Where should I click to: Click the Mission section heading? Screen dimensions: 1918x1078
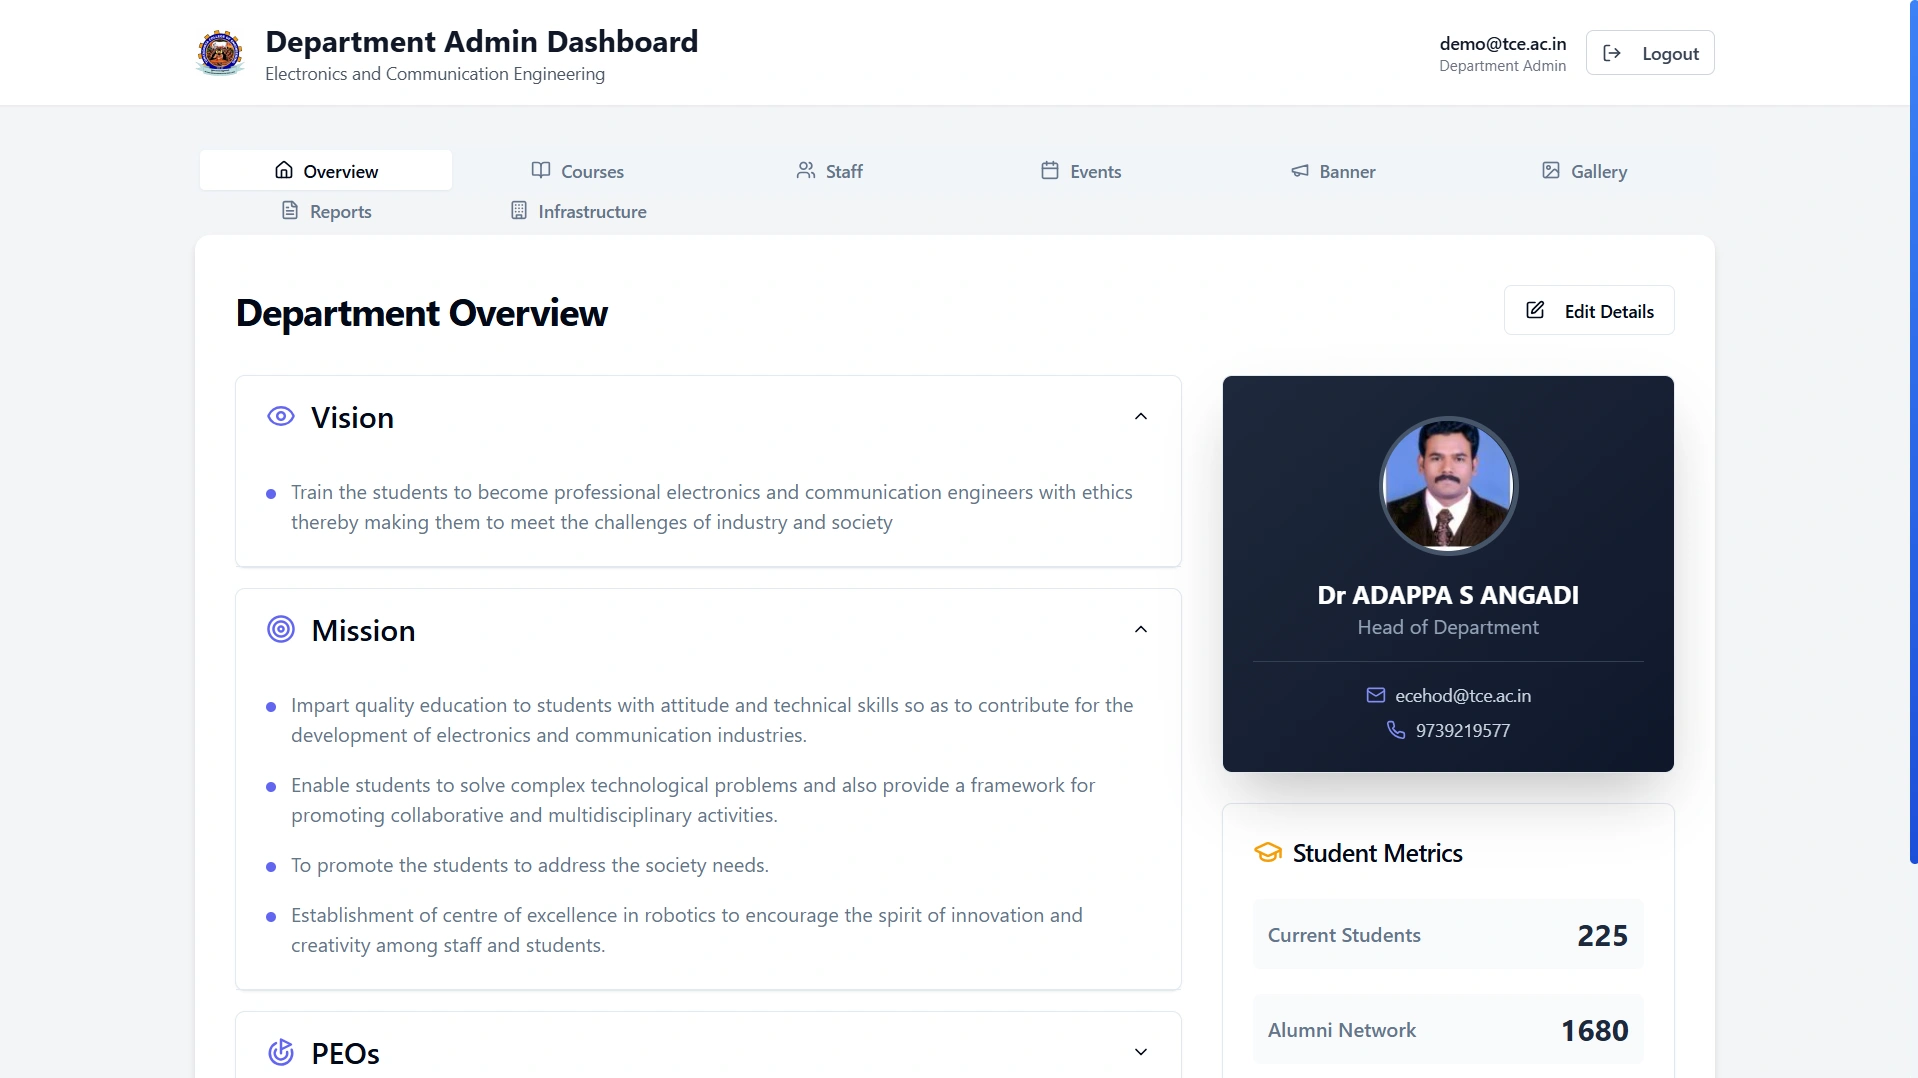tap(363, 630)
